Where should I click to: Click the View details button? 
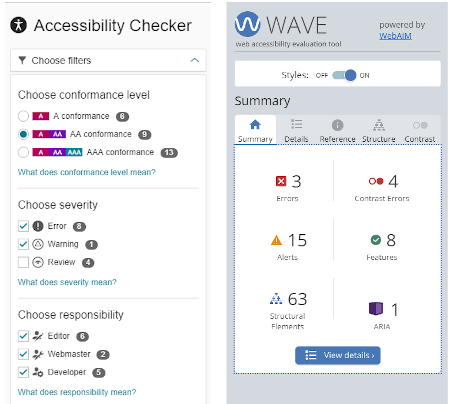pyautogui.click(x=338, y=355)
